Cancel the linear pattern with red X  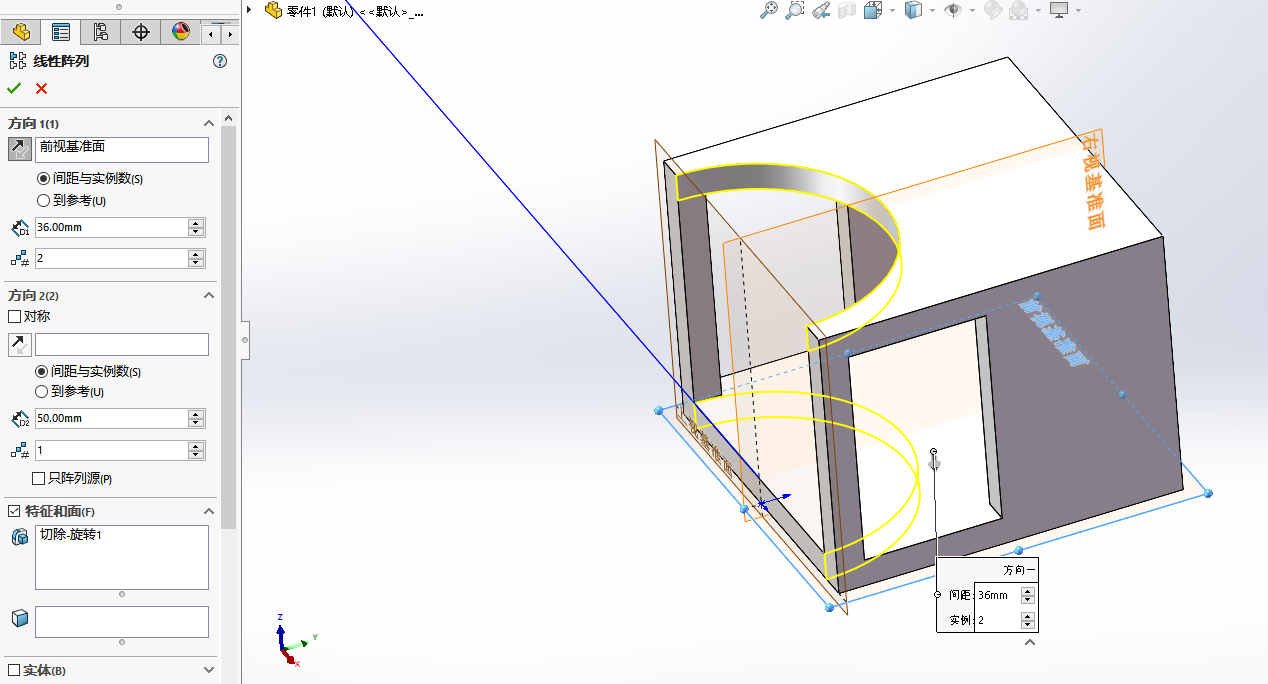[x=41, y=89]
